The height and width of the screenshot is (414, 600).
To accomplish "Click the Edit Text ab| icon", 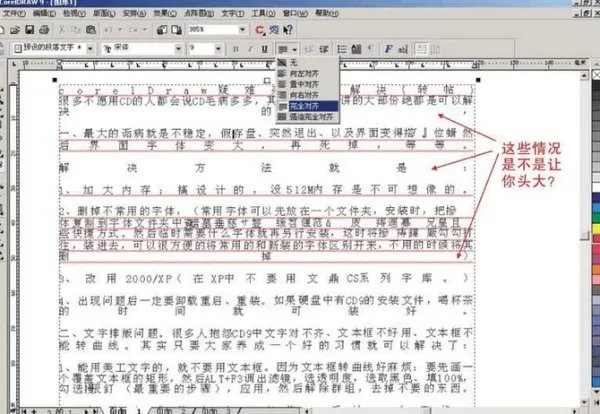I will click(403, 49).
